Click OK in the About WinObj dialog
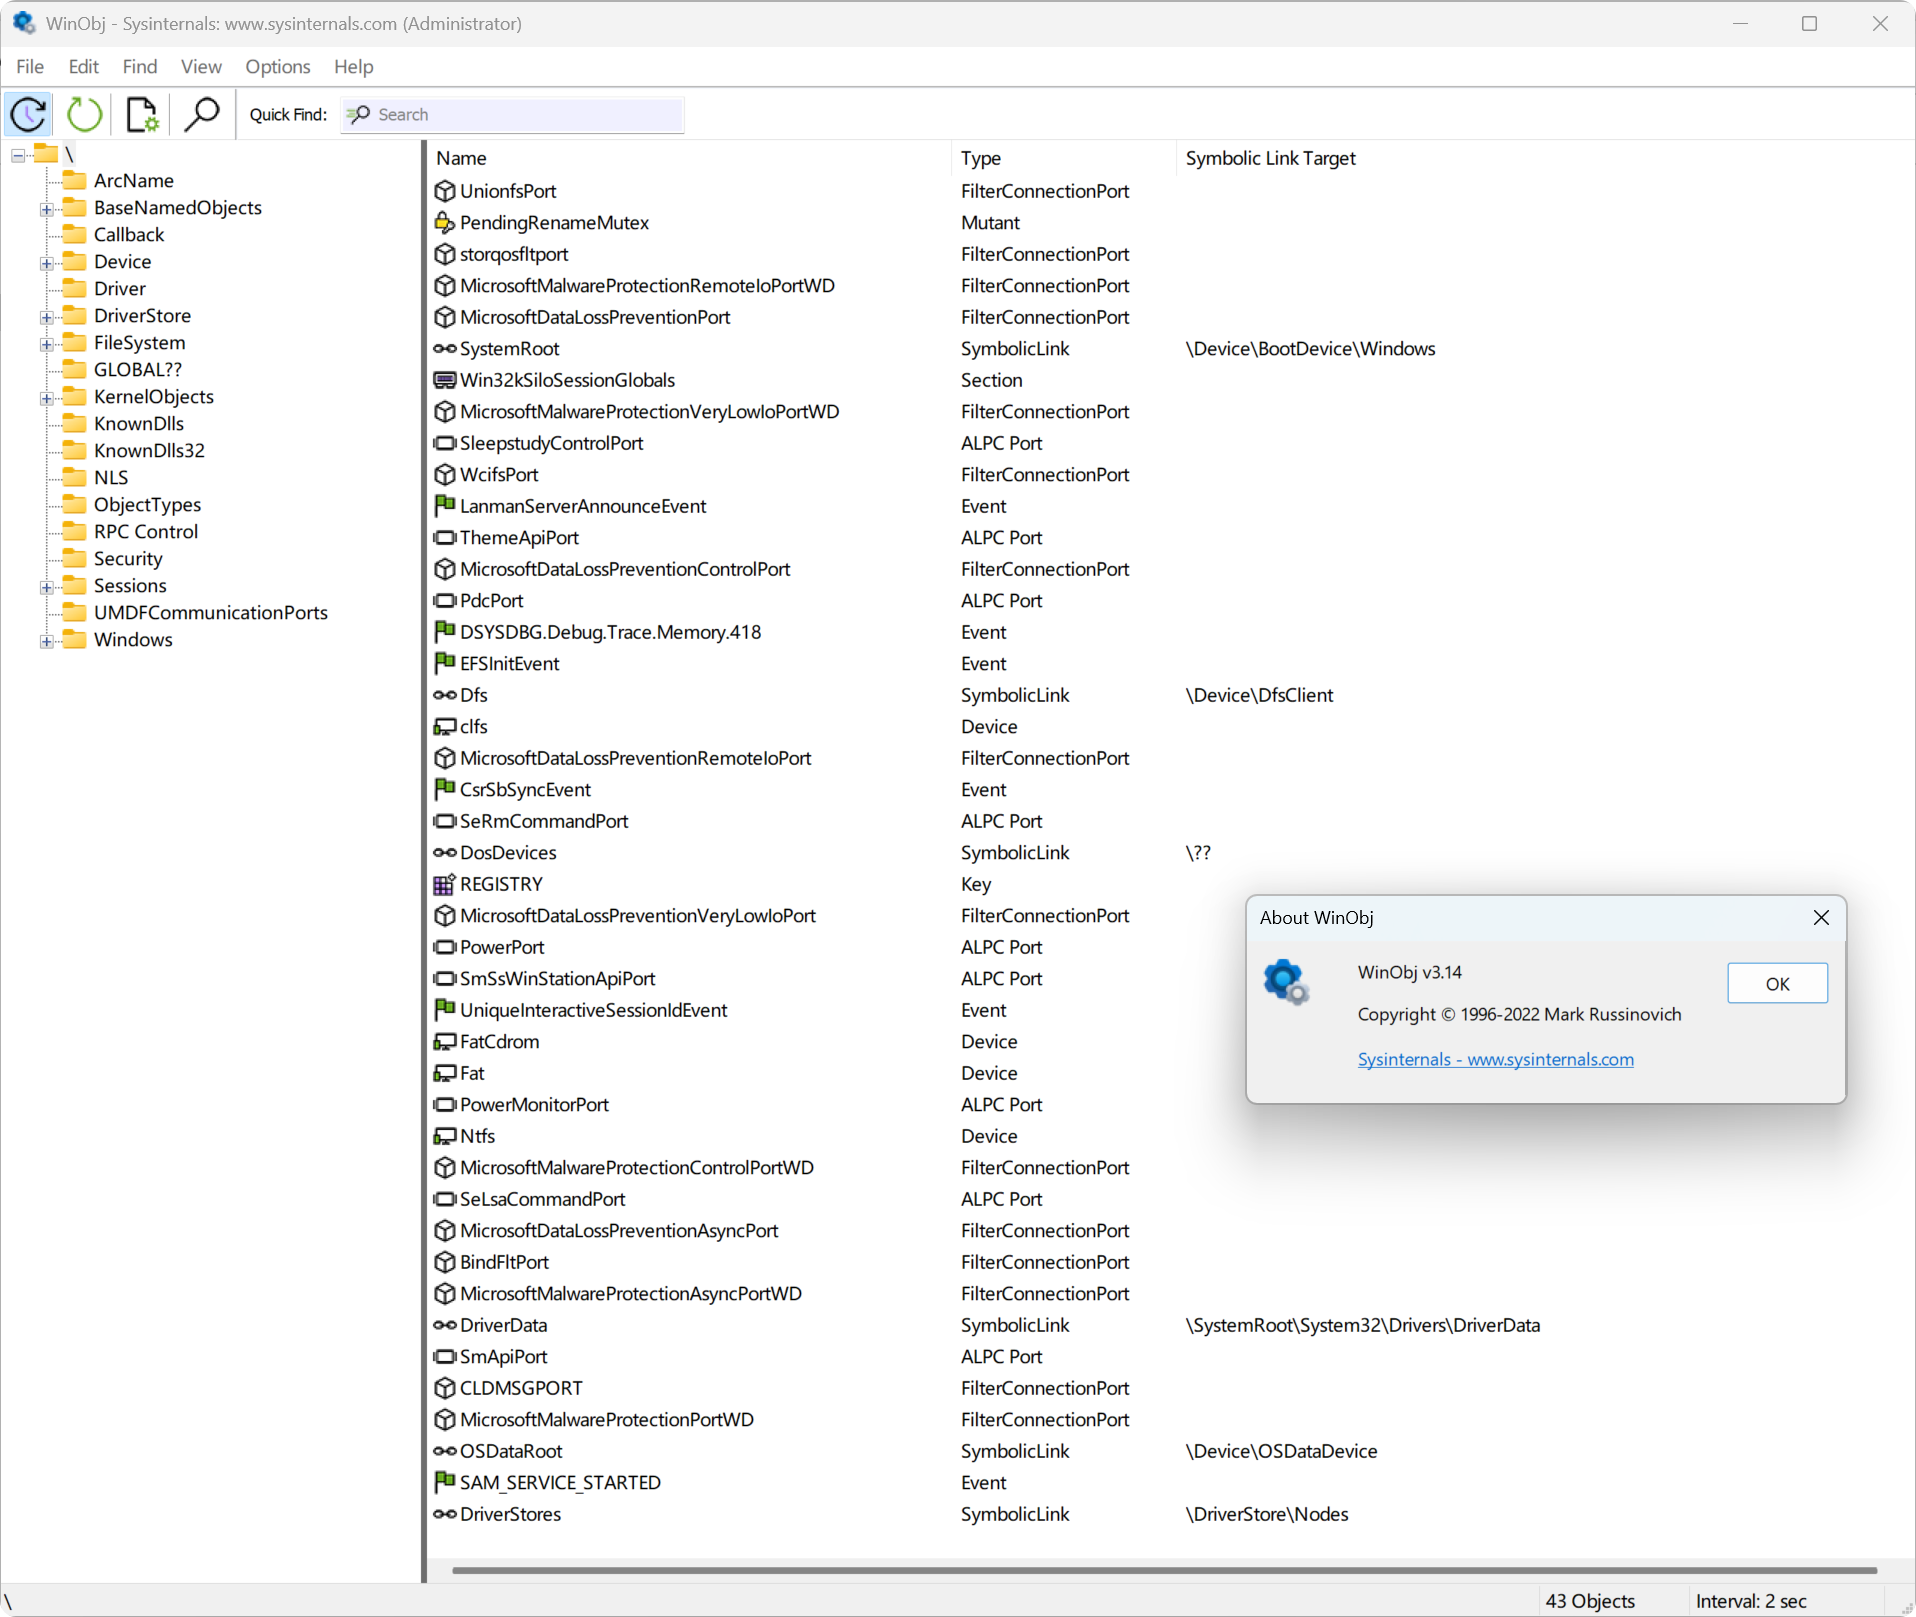The image size is (1916, 1617). click(1777, 983)
